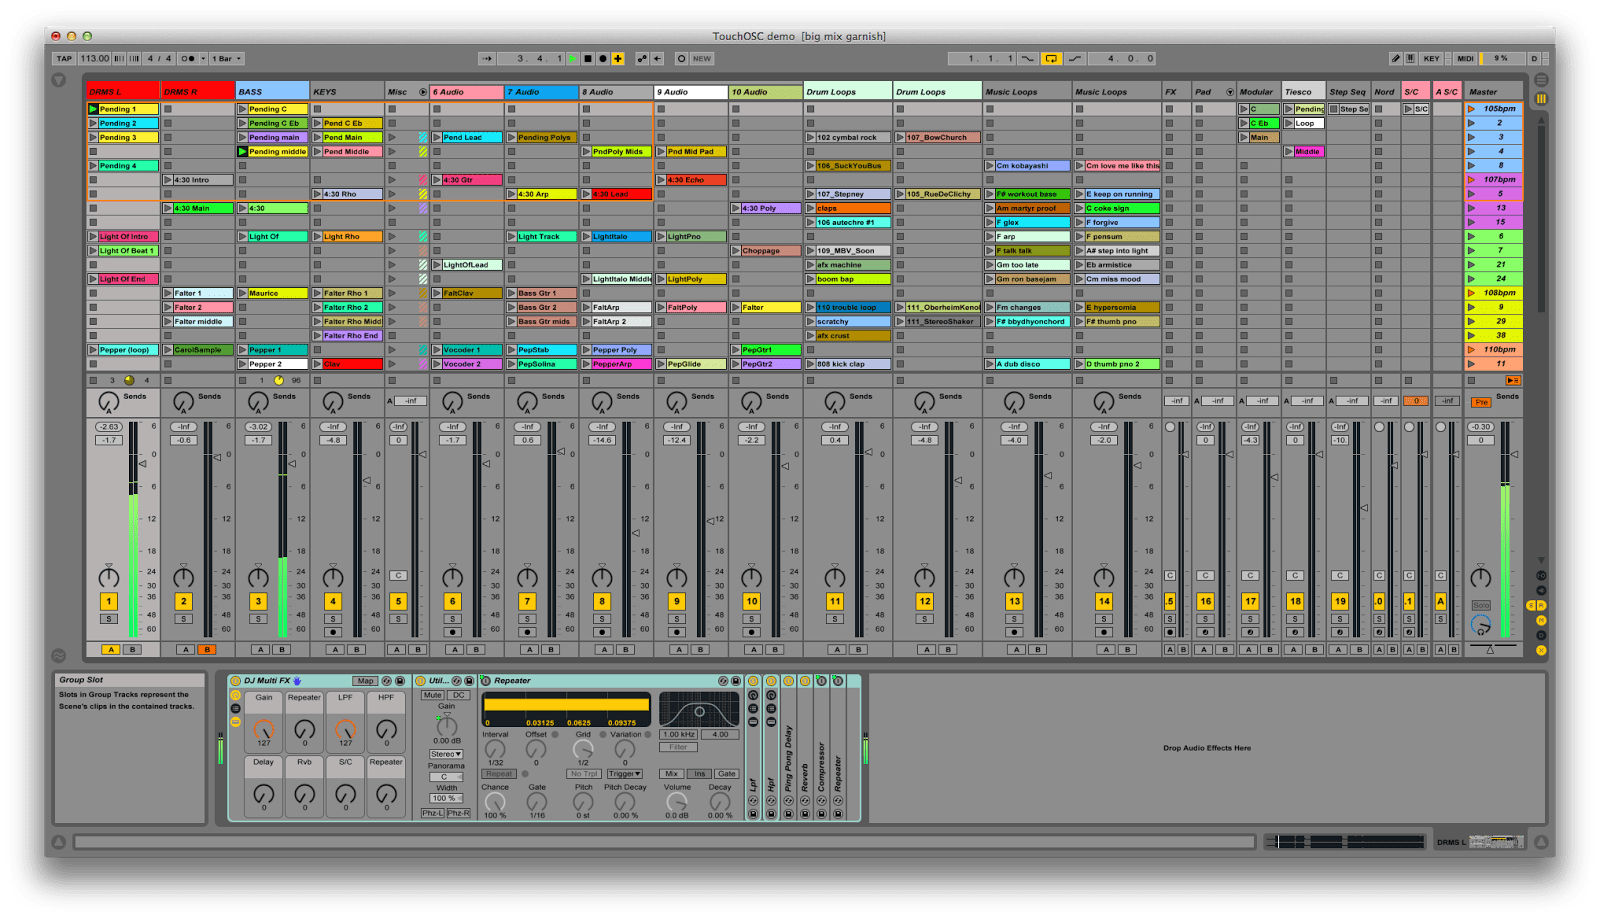This screenshot has width=1600, height=919.
Task: Solo track 3 with its S button
Action: click(x=258, y=619)
